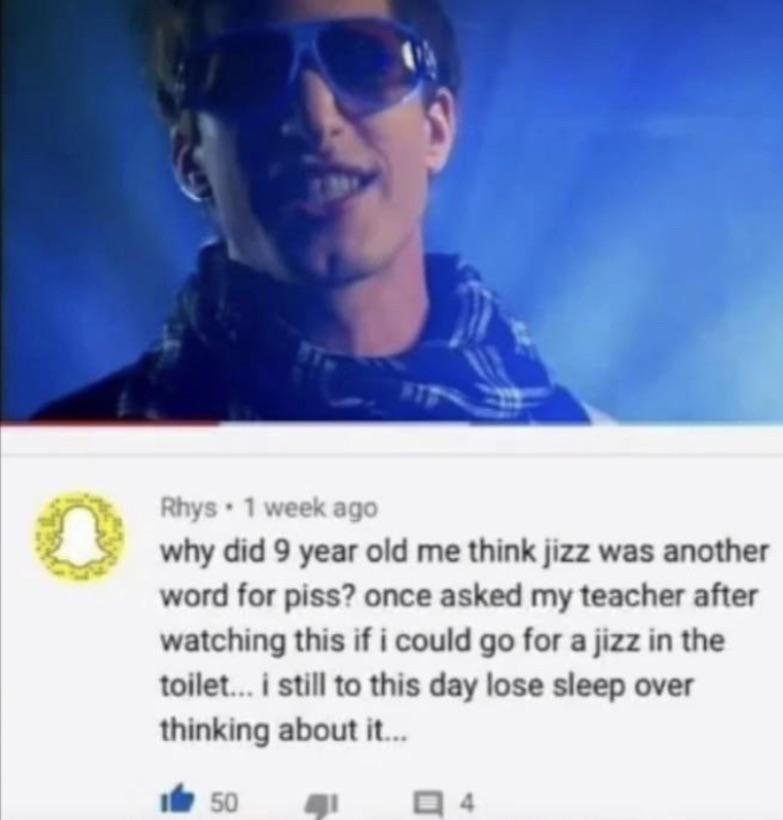This screenshot has height=820, width=783.
Task: Open the channel via the Rhys username
Action: [x=188, y=508]
